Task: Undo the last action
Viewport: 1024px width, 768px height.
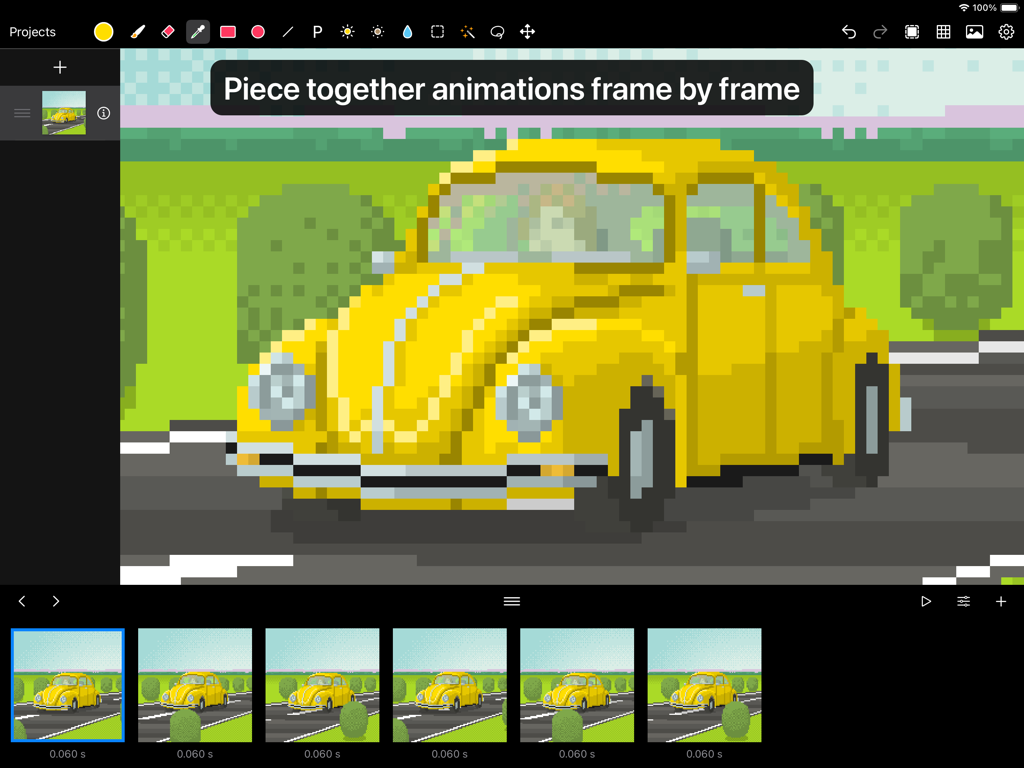Action: 848,31
